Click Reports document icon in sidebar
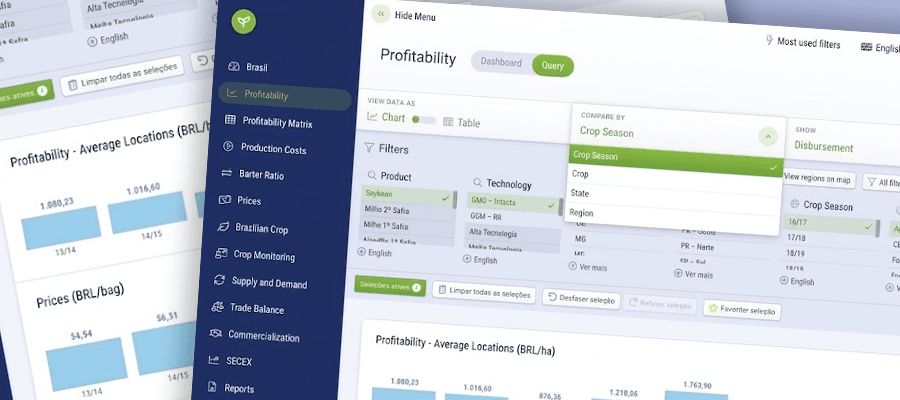Viewport: 900px width, 400px height. click(212, 387)
